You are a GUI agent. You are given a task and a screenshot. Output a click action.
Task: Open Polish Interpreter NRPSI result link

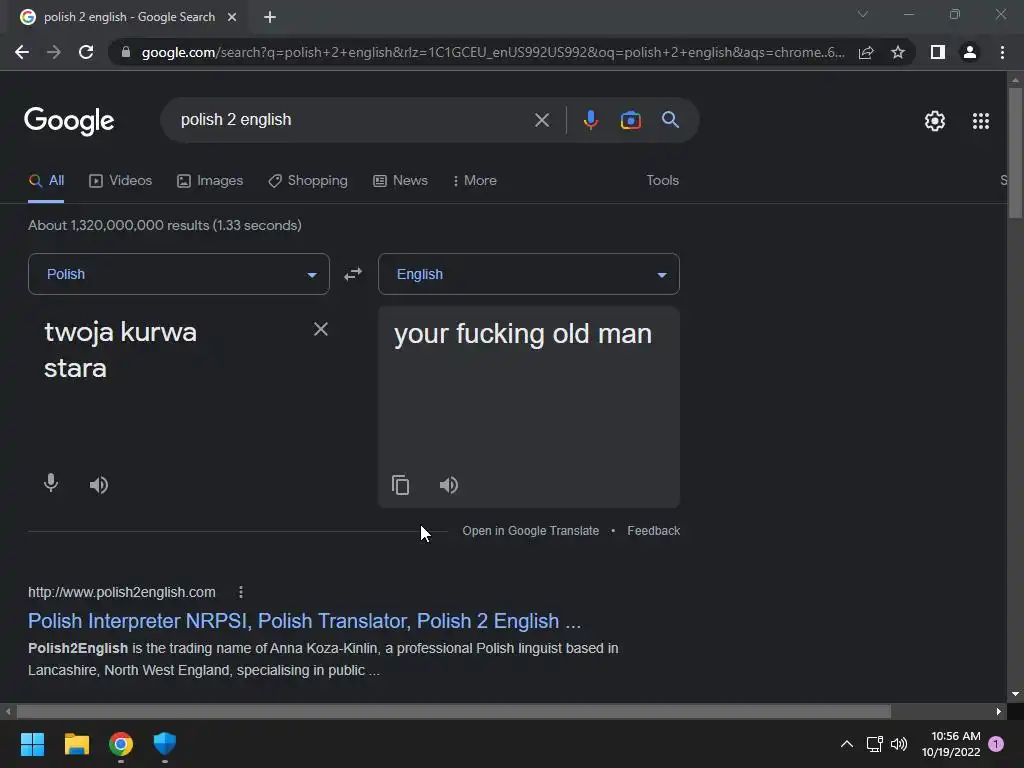(304, 621)
